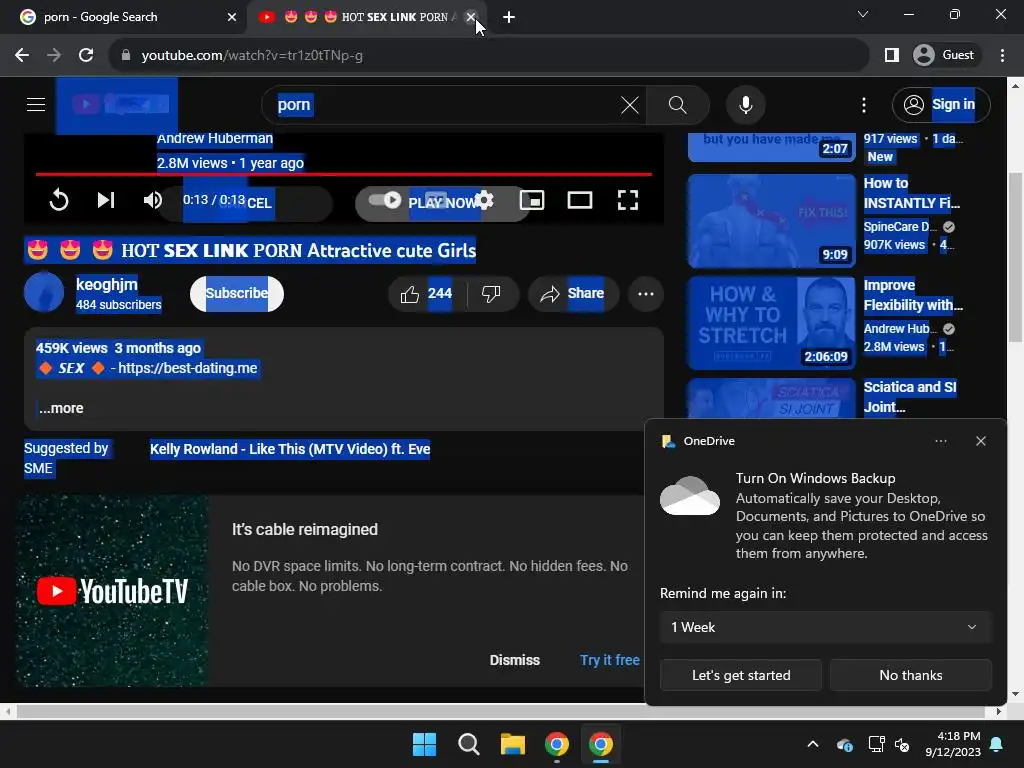Switch to theater mode
The height and width of the screenshot is (768, 1024).
pyautogui.click(x=580, y=200)
